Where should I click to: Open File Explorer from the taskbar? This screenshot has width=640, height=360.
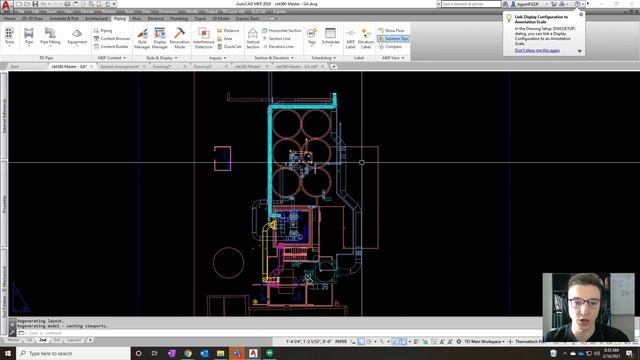(220, 353)
